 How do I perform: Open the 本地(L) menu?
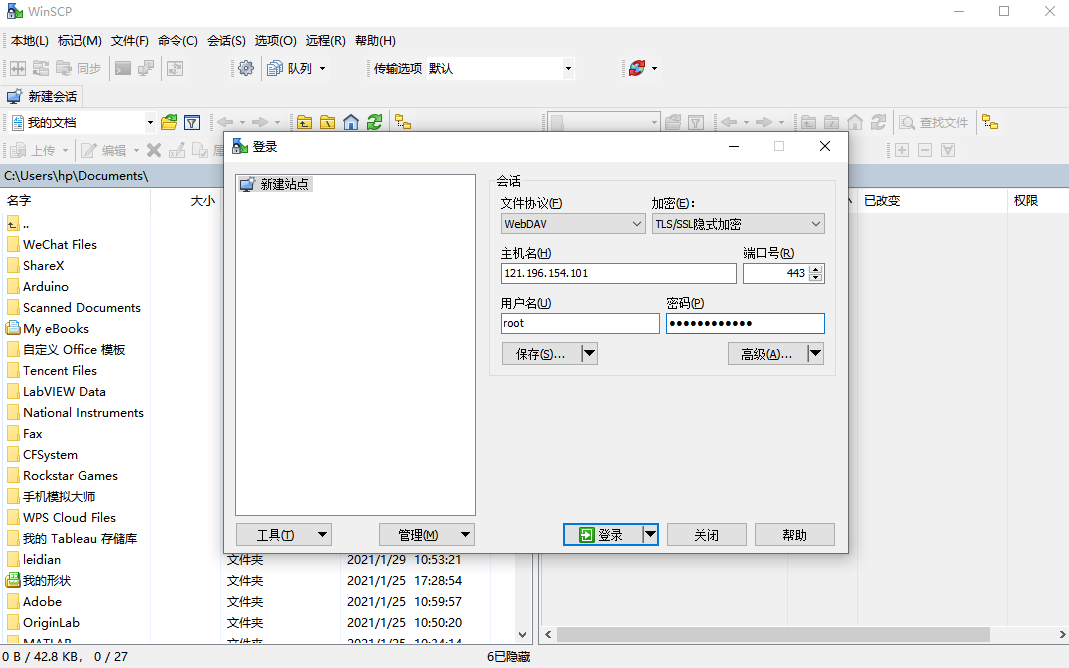click(x=29, y=41)
